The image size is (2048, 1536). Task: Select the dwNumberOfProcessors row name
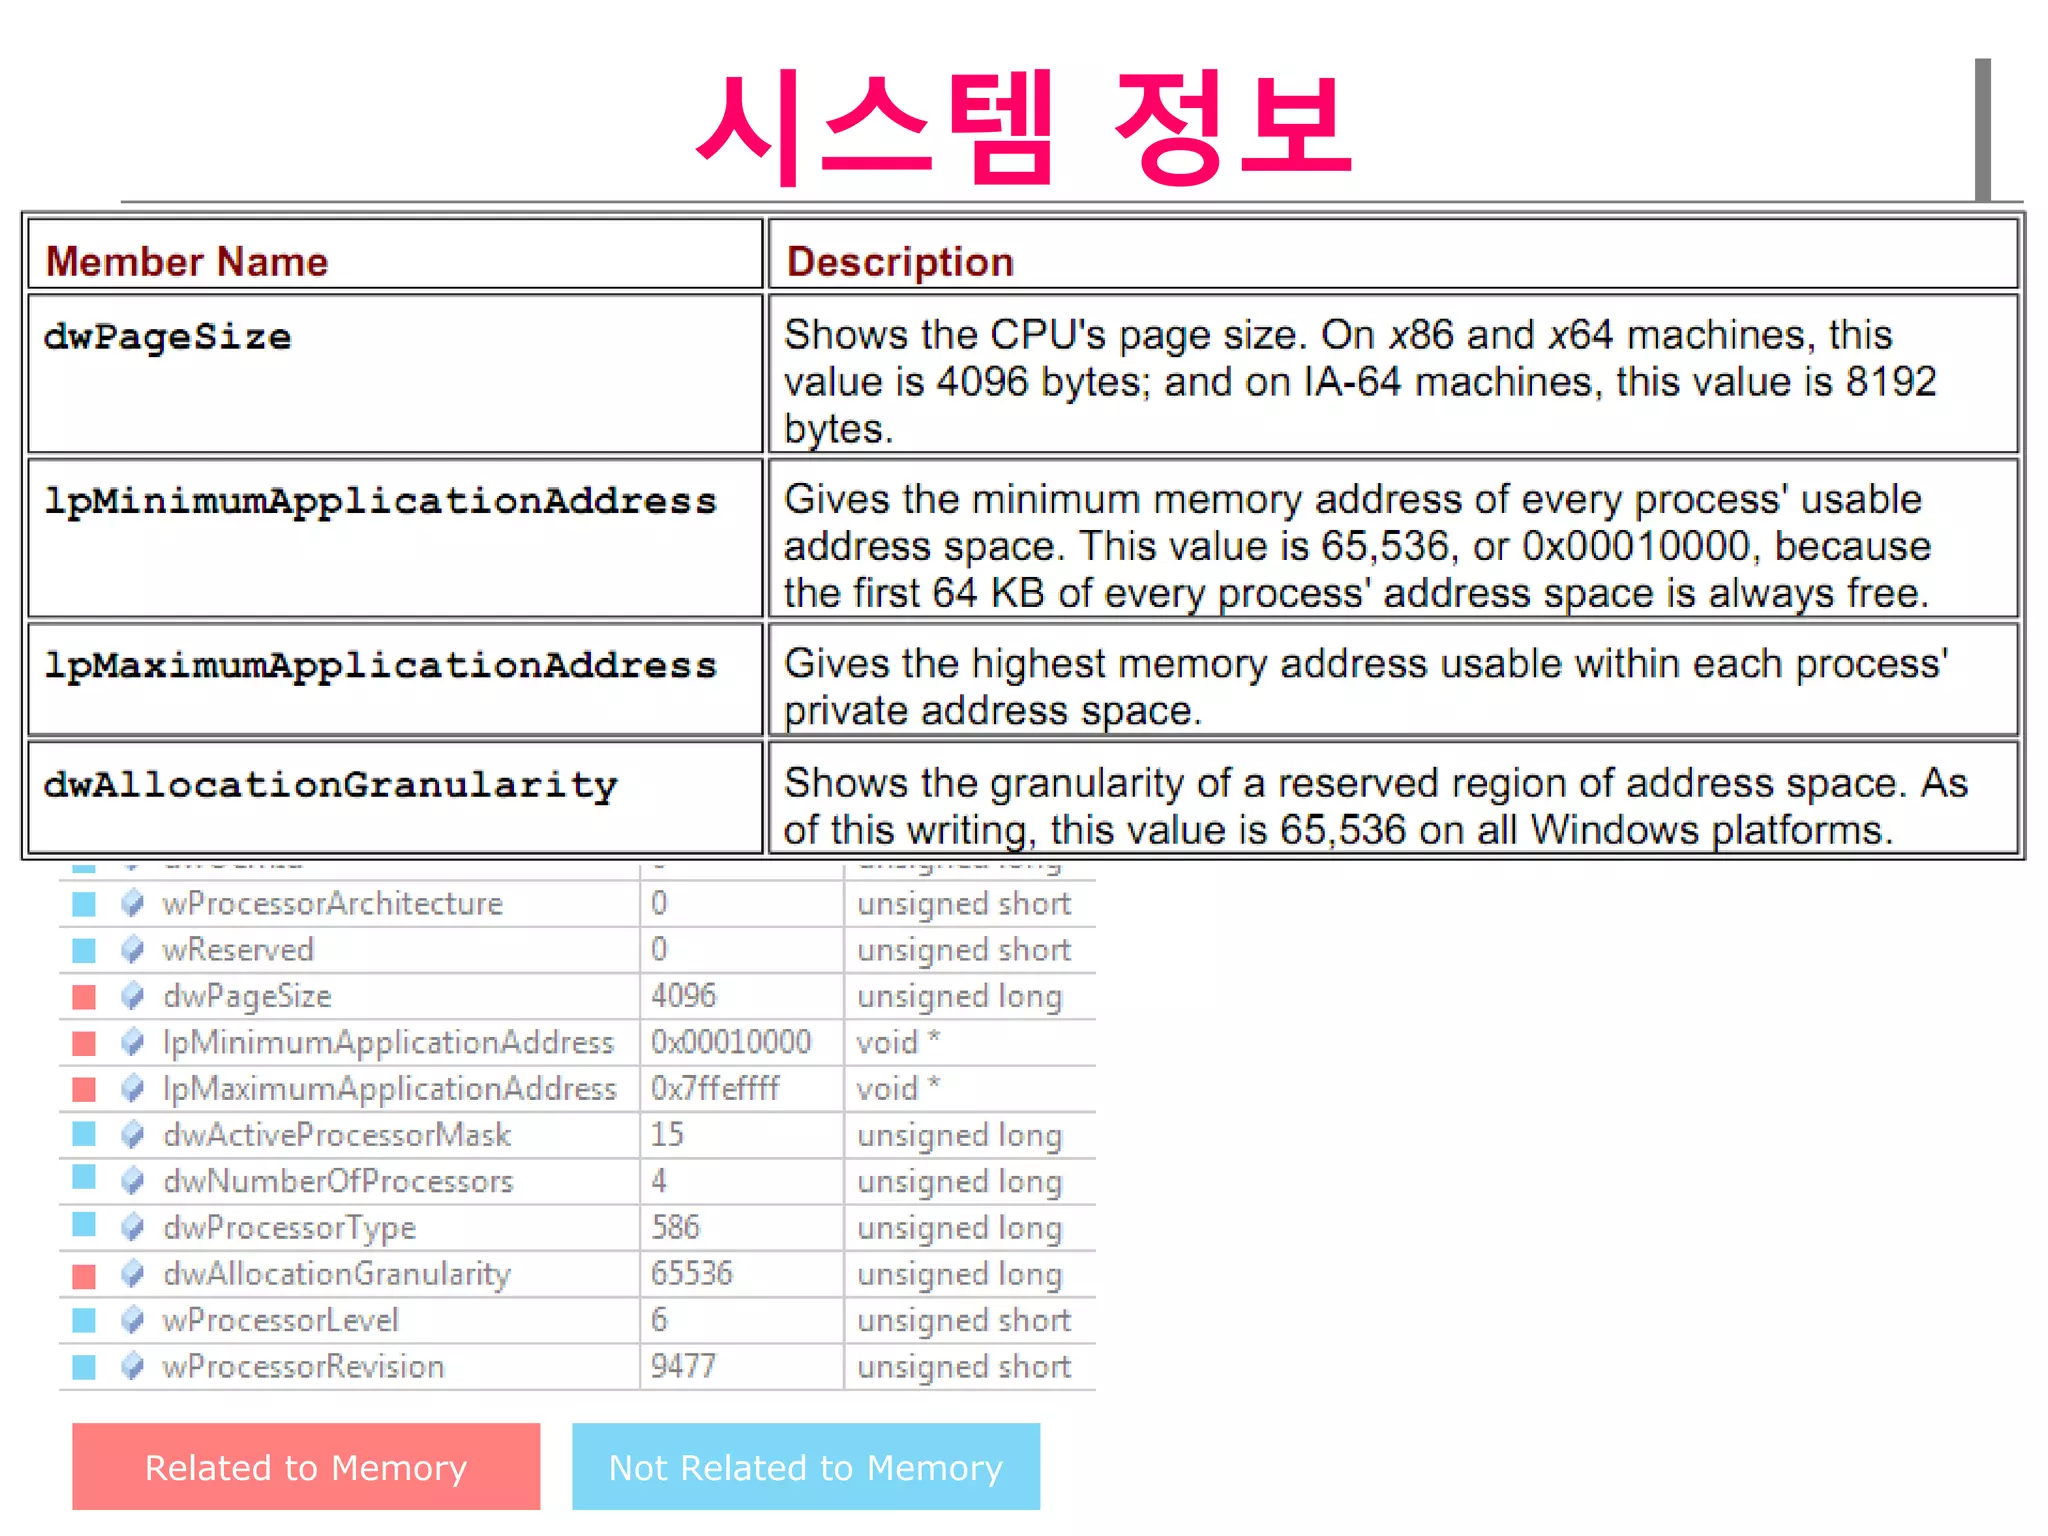click(338, 1181)
